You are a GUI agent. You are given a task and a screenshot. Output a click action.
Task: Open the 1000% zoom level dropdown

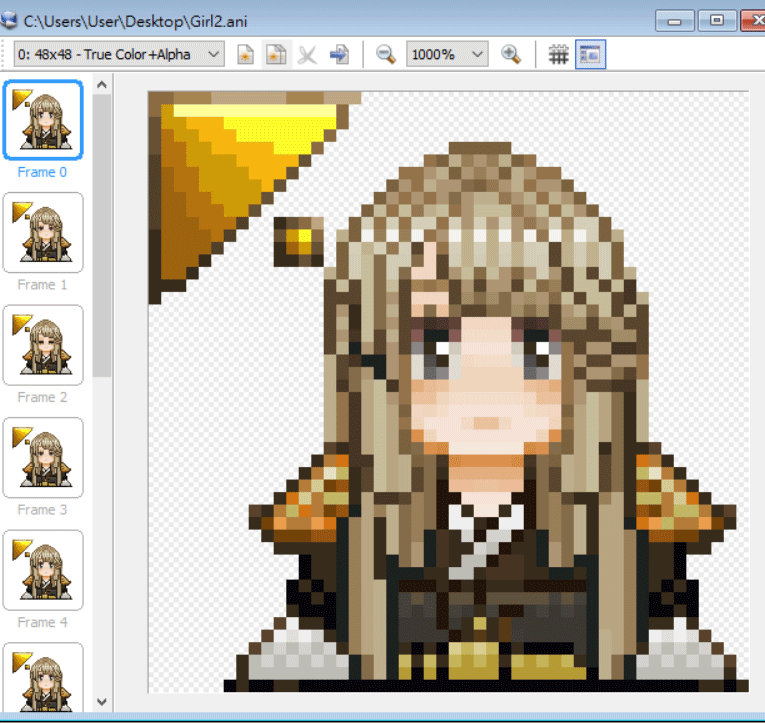(x=447, y=54)
